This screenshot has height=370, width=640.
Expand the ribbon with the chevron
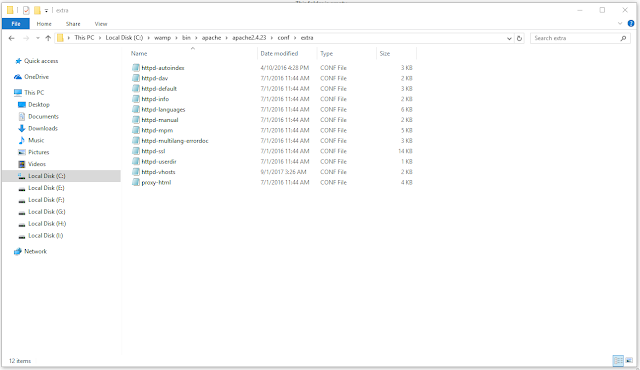coord(620,24)
